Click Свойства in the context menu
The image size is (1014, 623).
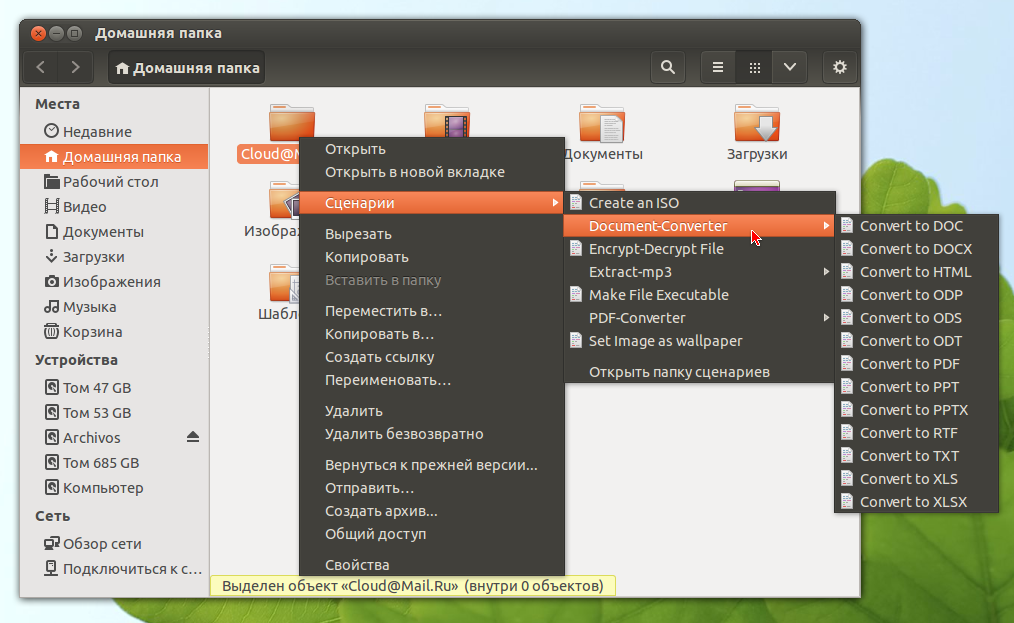[x=357, y=565]
